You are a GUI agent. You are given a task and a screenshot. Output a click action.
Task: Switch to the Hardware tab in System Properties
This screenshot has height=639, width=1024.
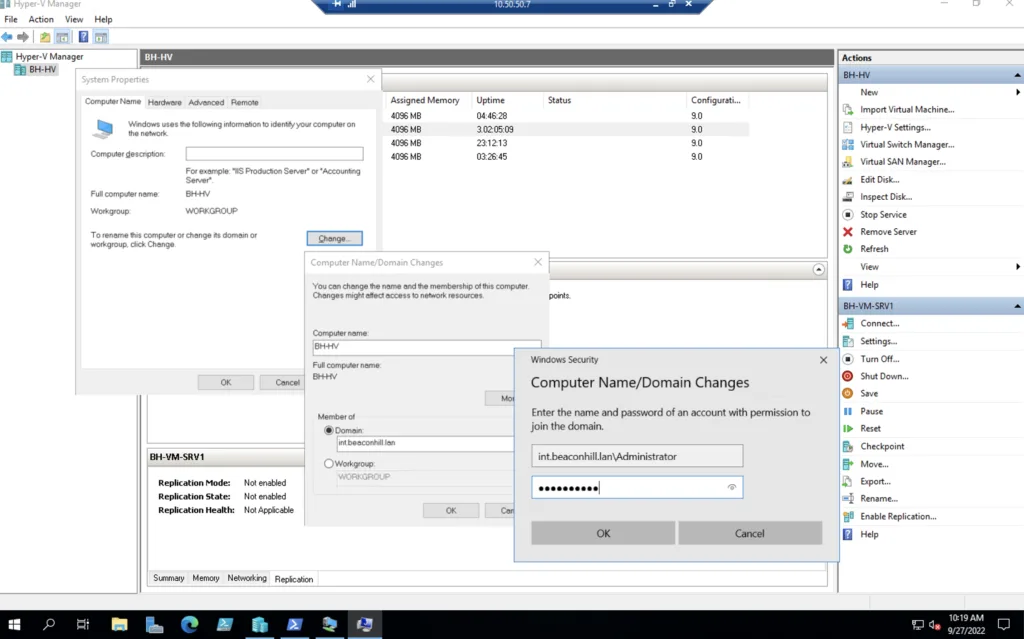(165, 103)
